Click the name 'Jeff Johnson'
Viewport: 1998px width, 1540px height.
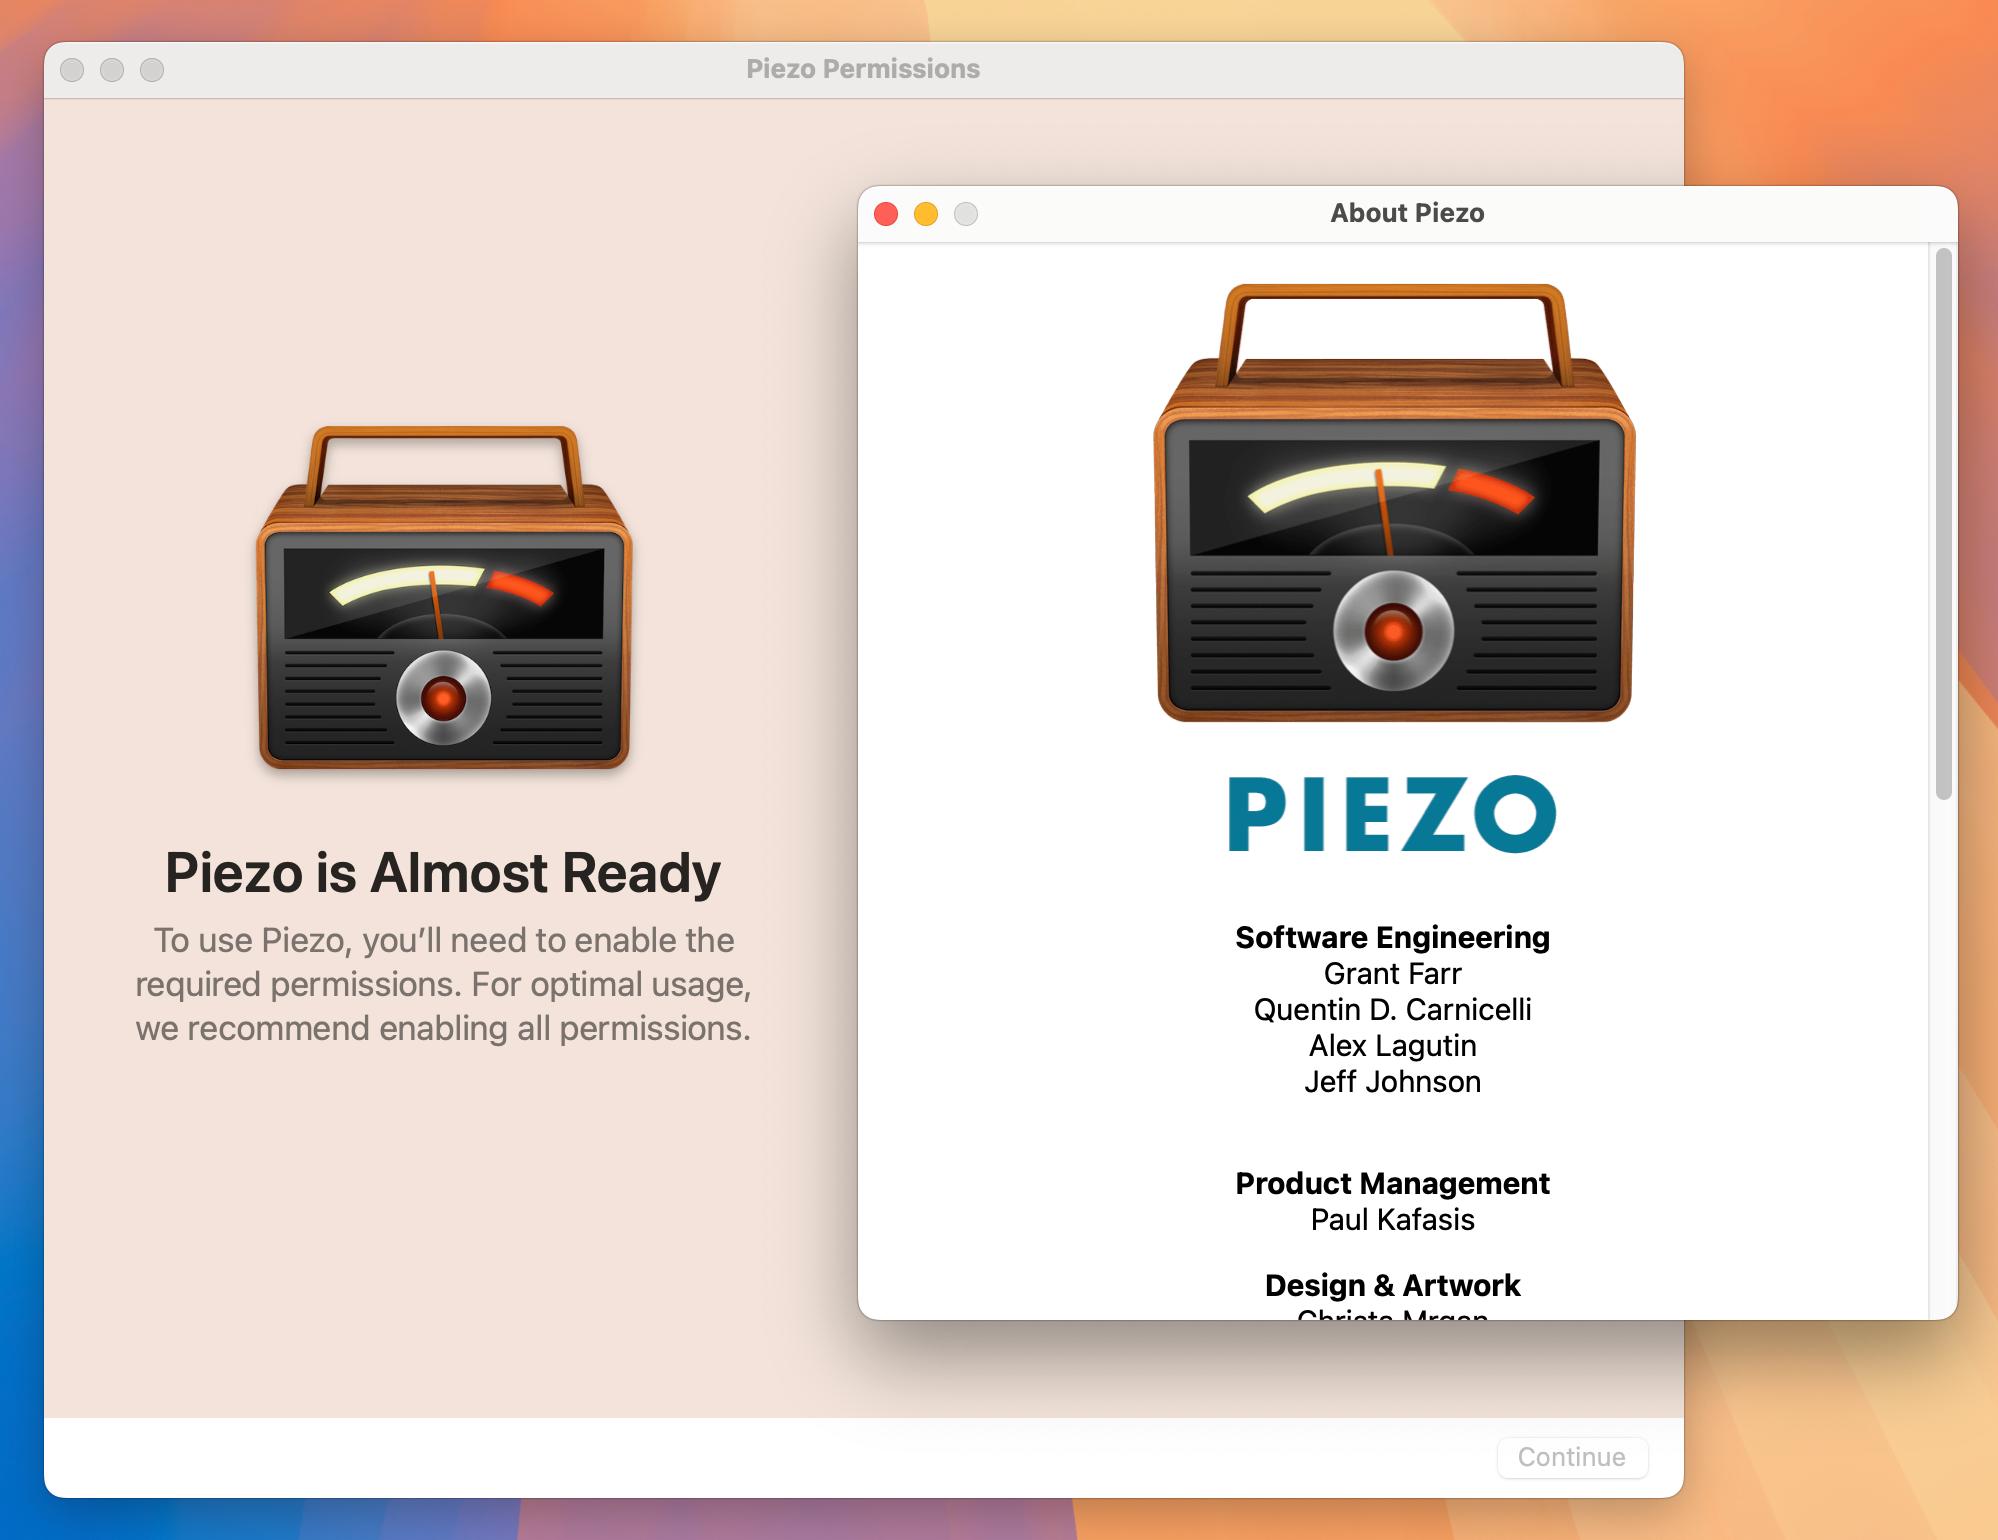click(x=1392, y=1081)
